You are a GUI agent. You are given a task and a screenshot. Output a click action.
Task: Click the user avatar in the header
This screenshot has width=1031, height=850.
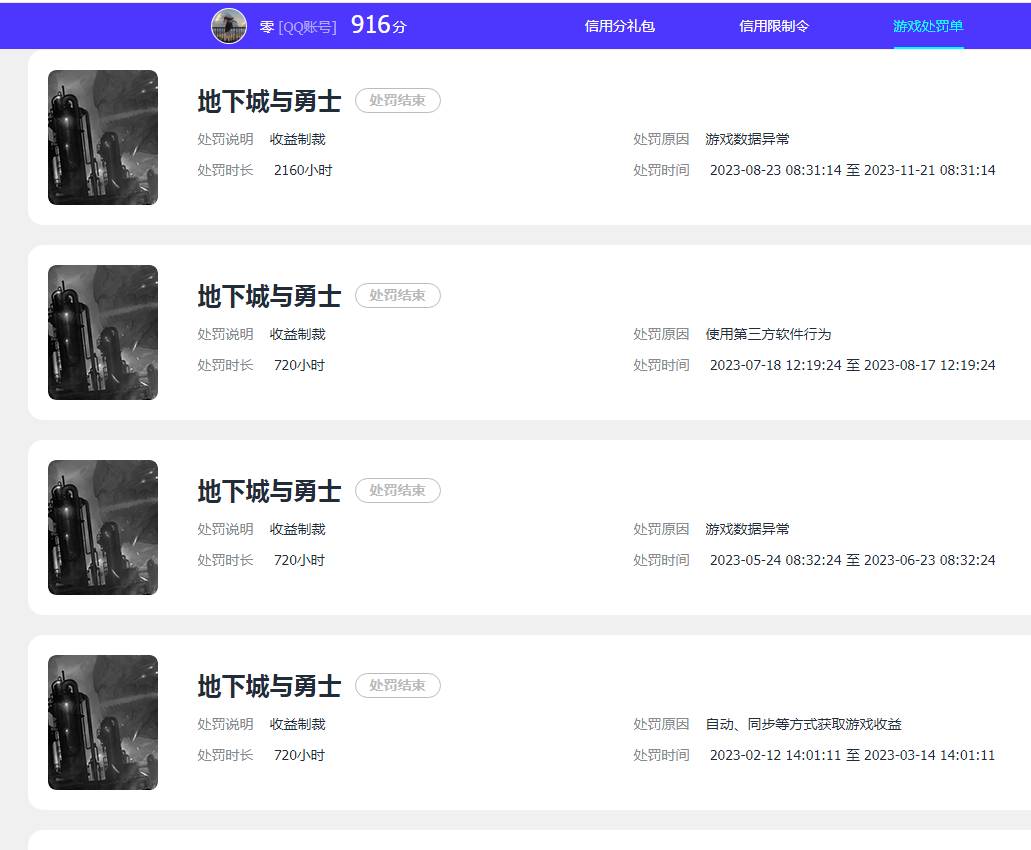pyautogui.click(x=228, y=26)
